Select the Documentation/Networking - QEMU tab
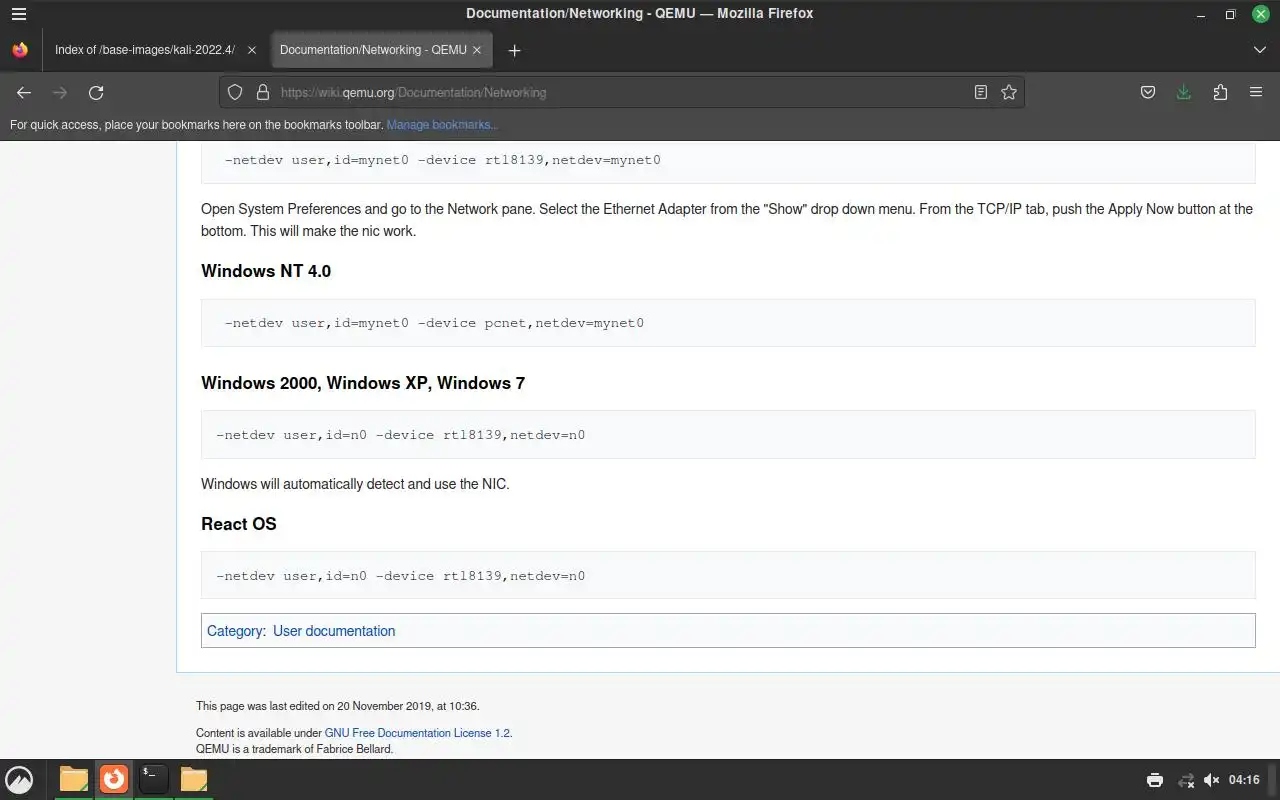1280x800 pixels. pos(373,50)
